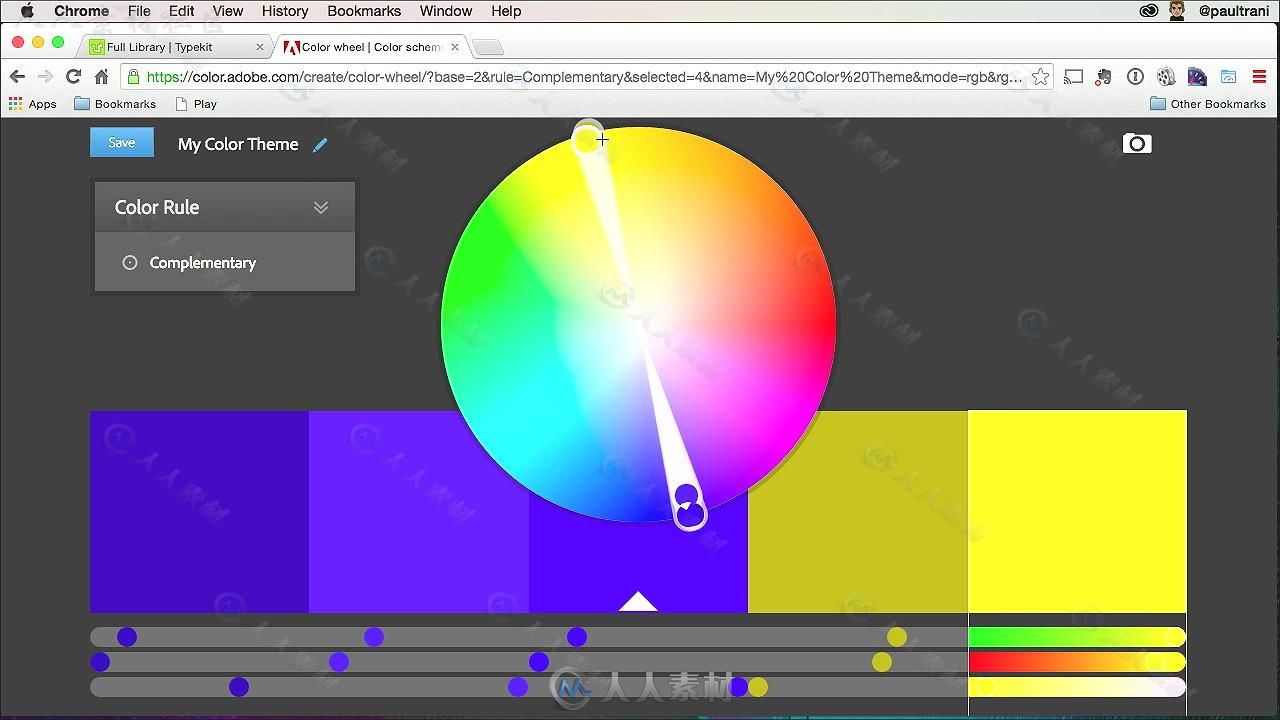Click the yellow marker on color wheel

point(586,139)
